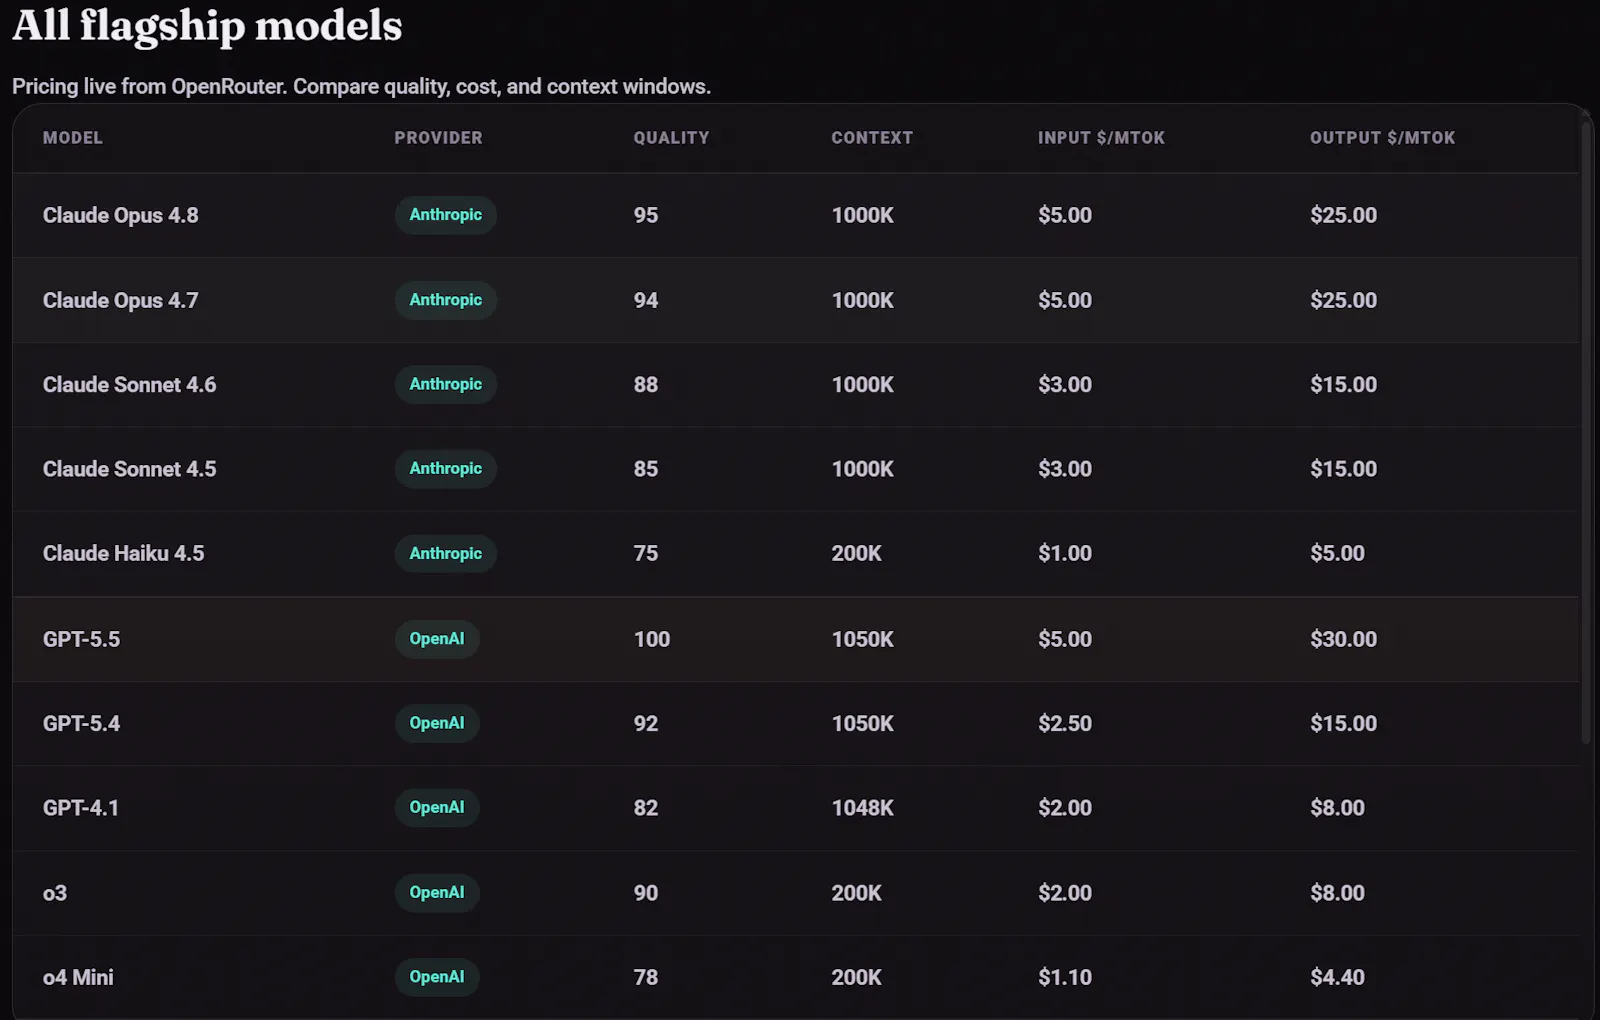Click the 1048K context value for GPT-4.1
The image size is (1600, 1020).
pyautogui.click(x=862, y=808)
